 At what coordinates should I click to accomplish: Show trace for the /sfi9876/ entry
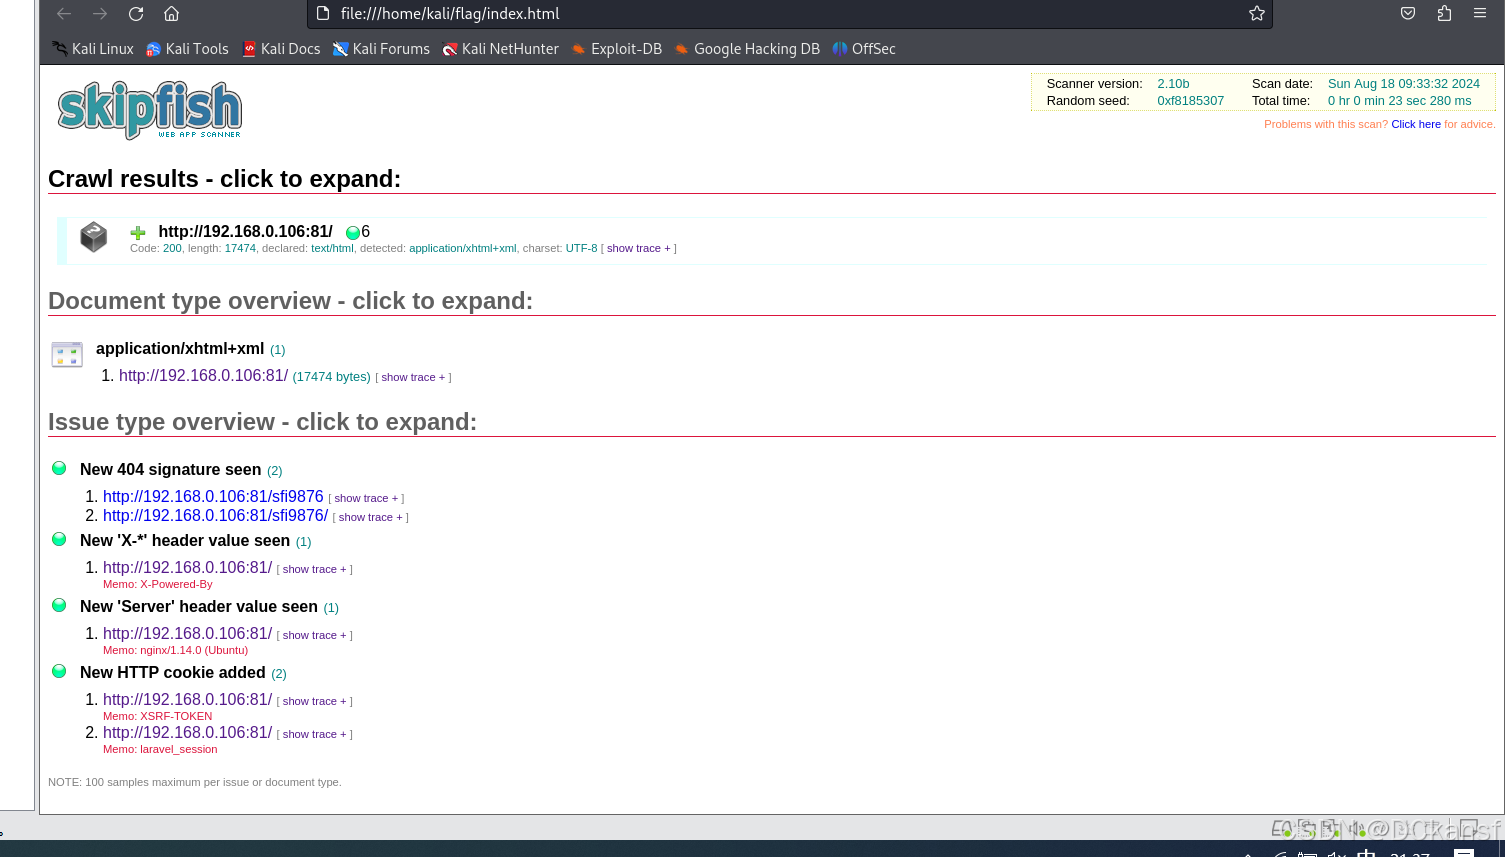pyautogui.click(x=370, y=517)
